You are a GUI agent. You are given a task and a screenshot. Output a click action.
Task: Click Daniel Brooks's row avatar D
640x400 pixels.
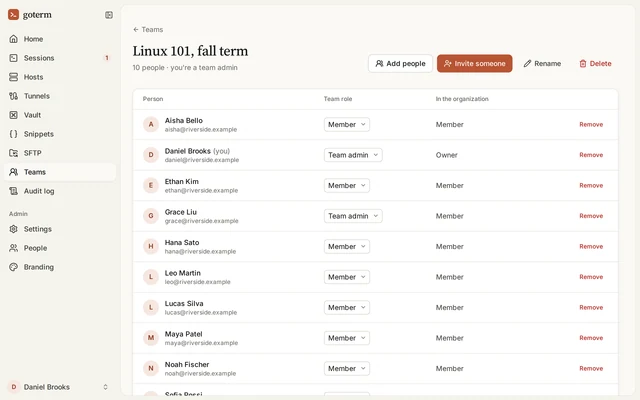[x=151, y=155]
